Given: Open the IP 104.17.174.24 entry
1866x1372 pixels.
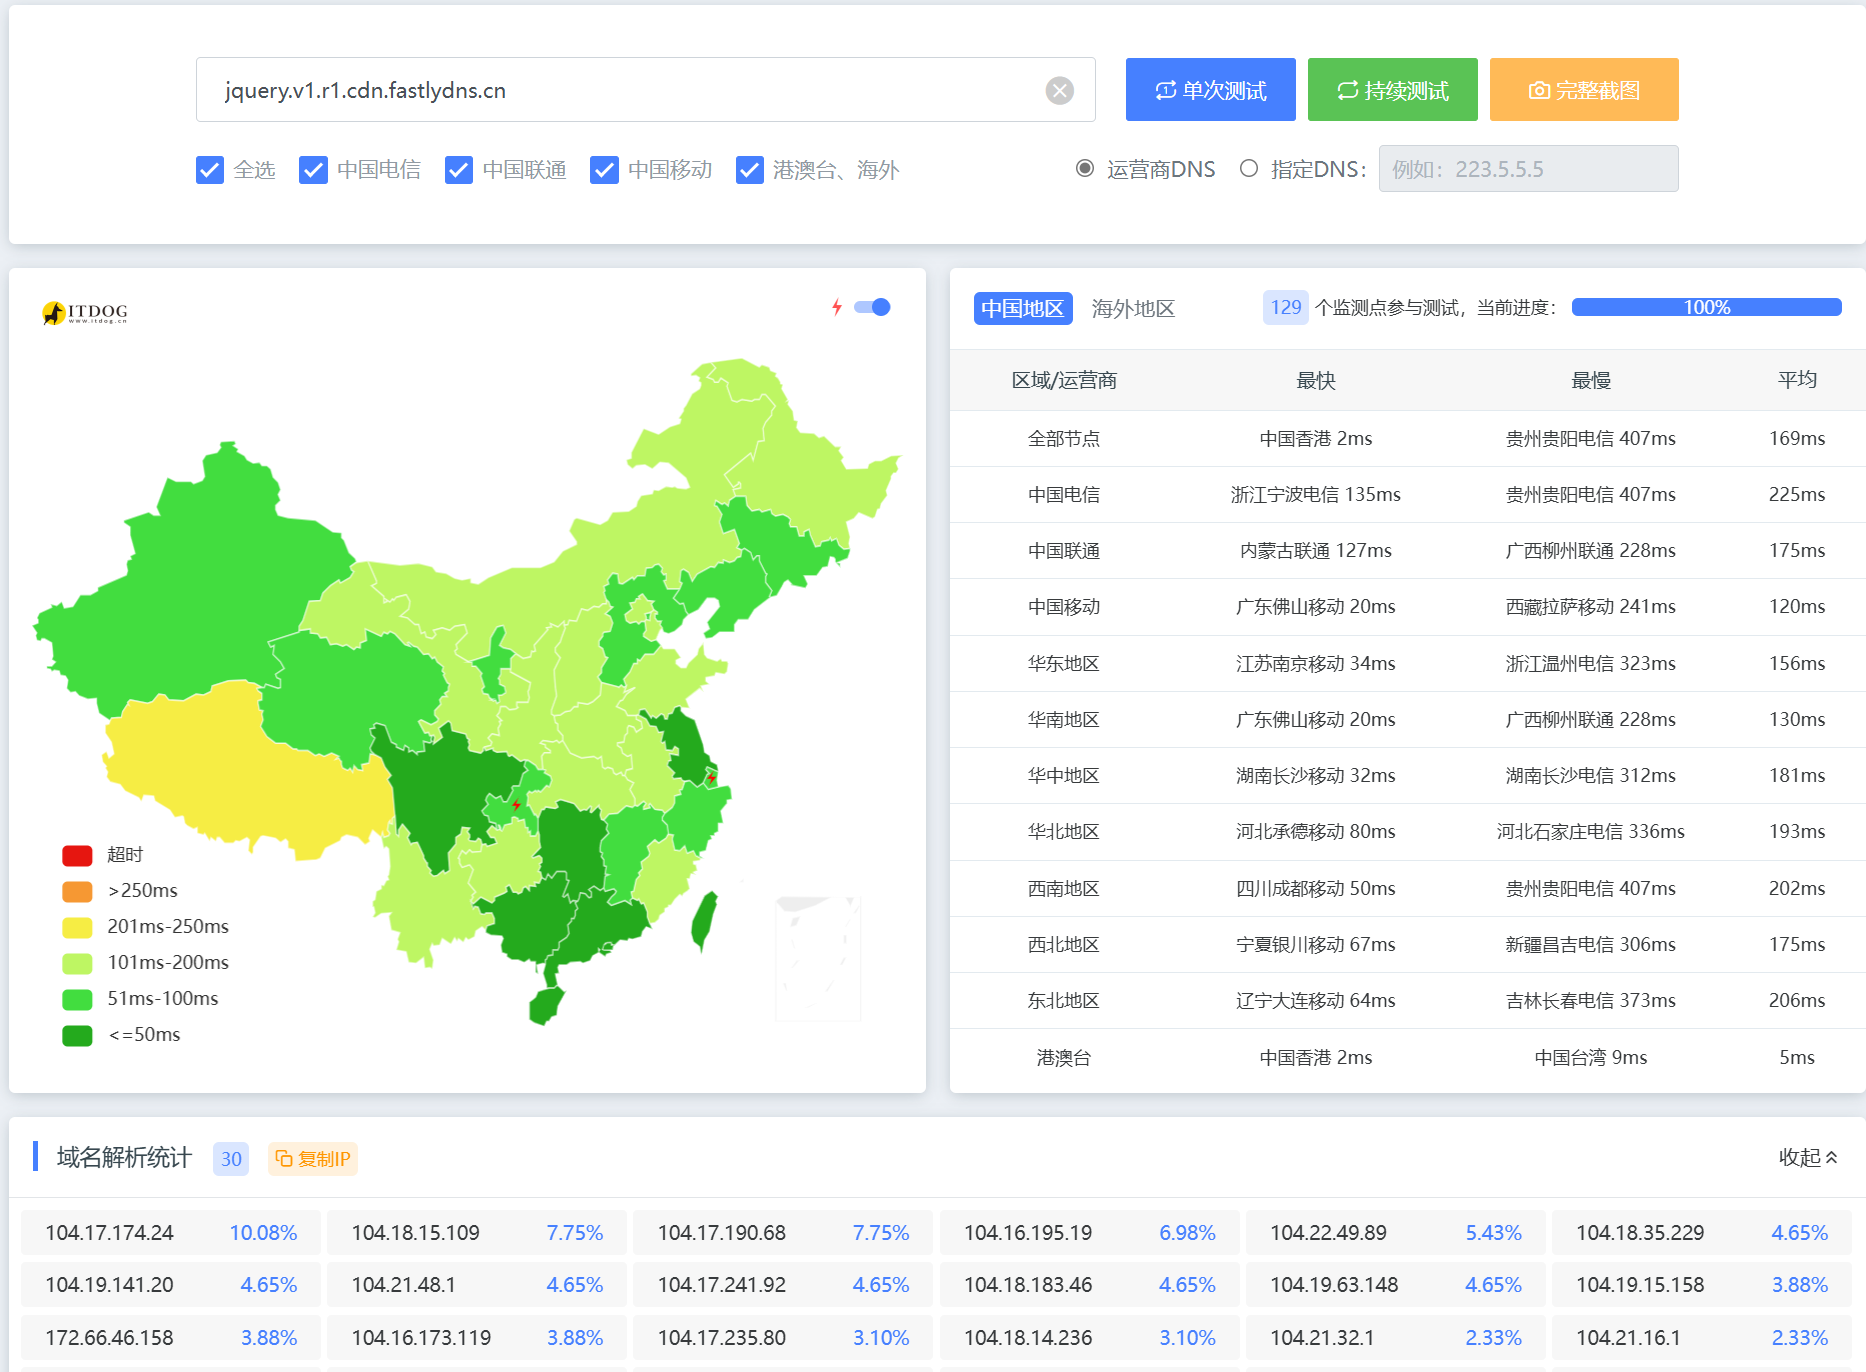Looking at the screenshot, I should tap(110, 1232).
